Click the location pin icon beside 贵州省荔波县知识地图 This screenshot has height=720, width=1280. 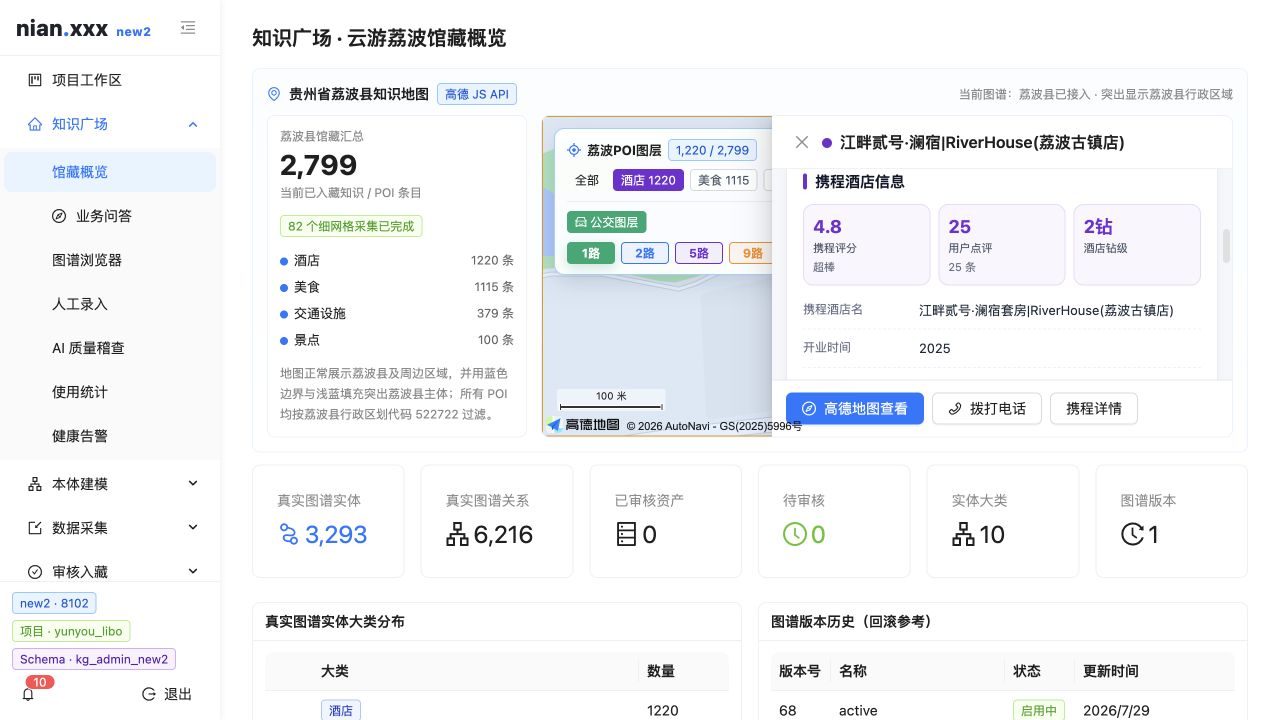tap(274, 94)
